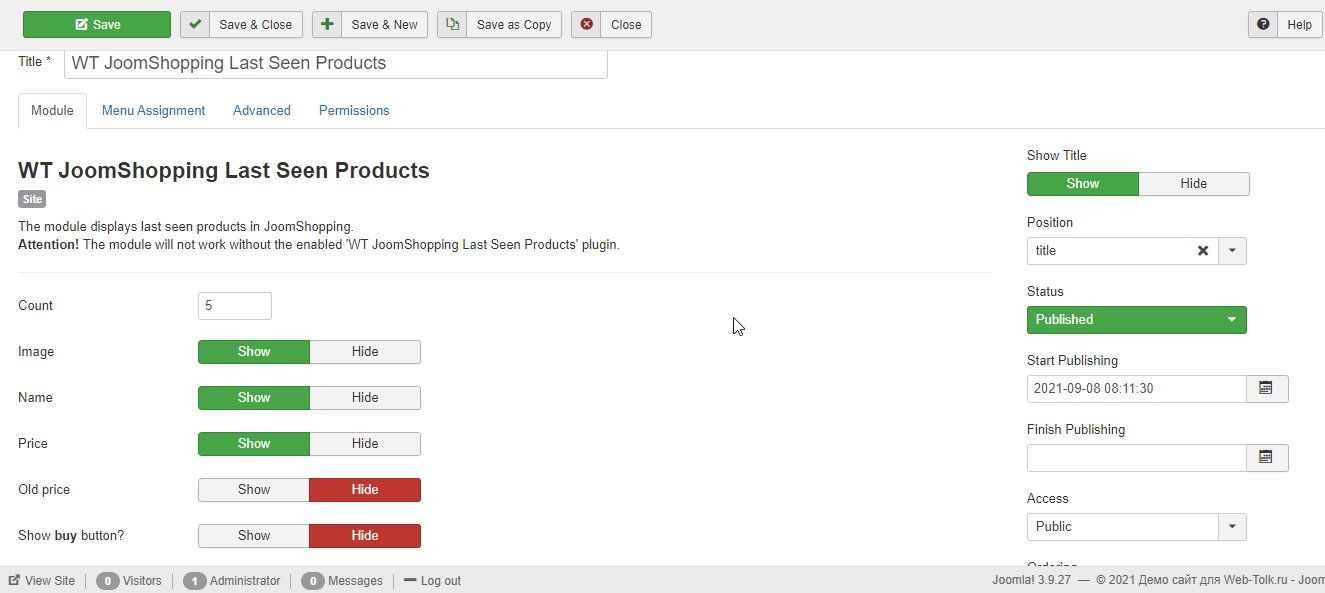The height and width of the screenshot is (593, 1325).
Task: Expand the Position dropdown arrow
Action: pyautogui.click(x=1232, y=251)
